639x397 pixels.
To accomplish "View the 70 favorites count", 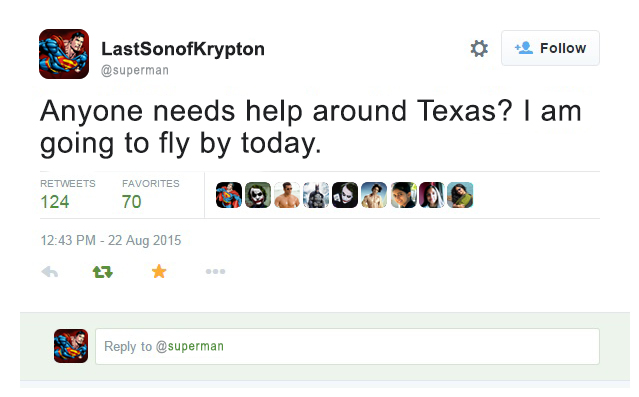I will click(131, 202).
